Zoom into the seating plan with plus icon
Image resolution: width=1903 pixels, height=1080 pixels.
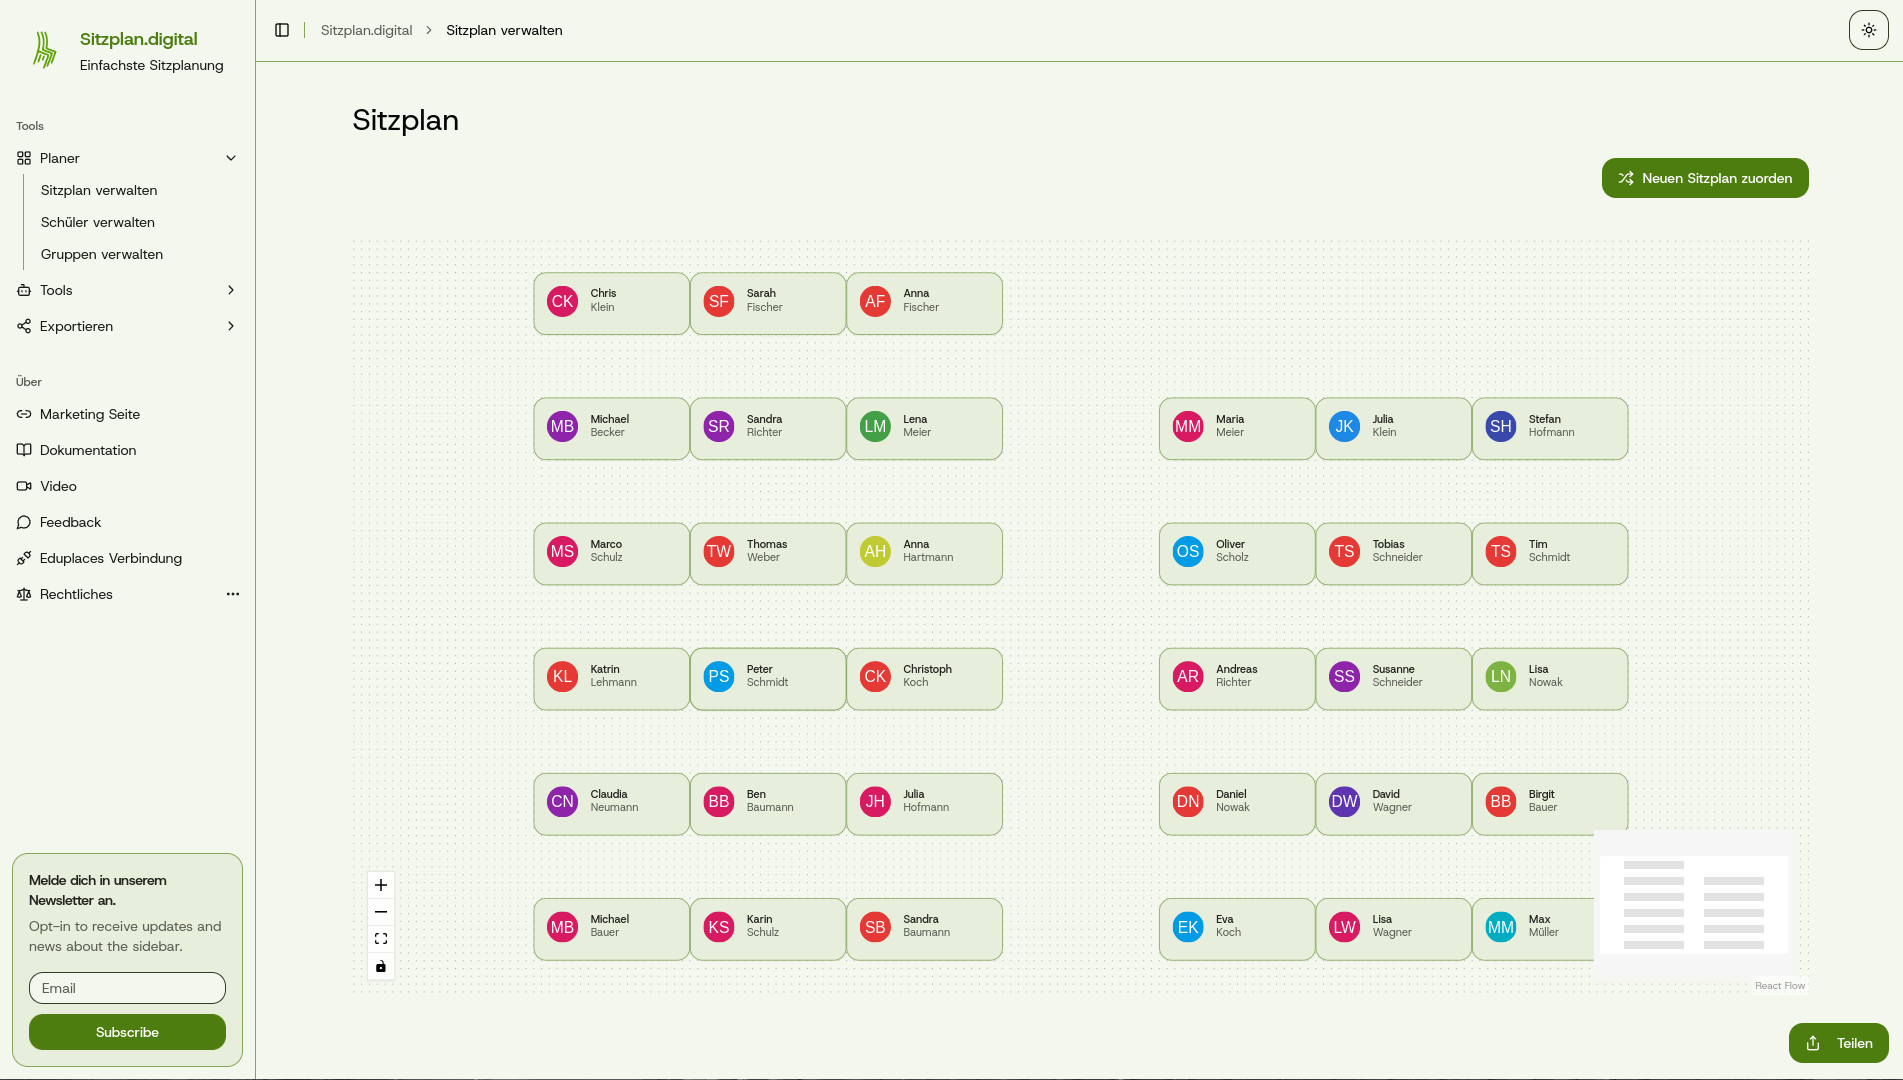tap(380, 885)
